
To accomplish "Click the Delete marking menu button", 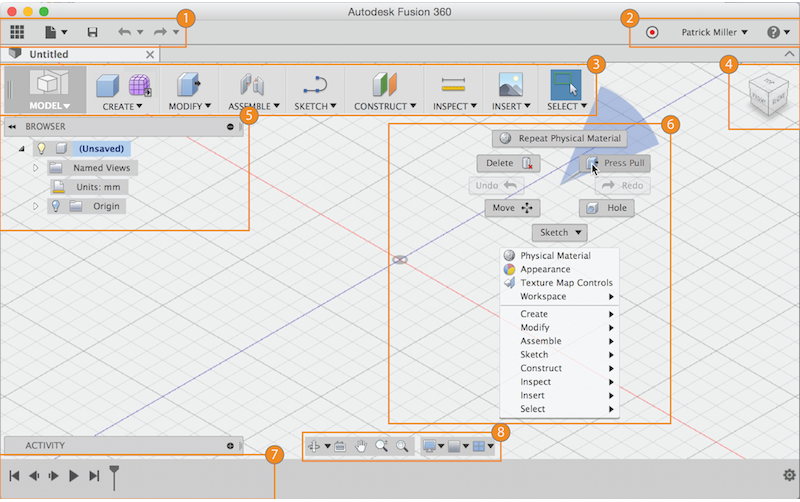I will pos(508,163).
